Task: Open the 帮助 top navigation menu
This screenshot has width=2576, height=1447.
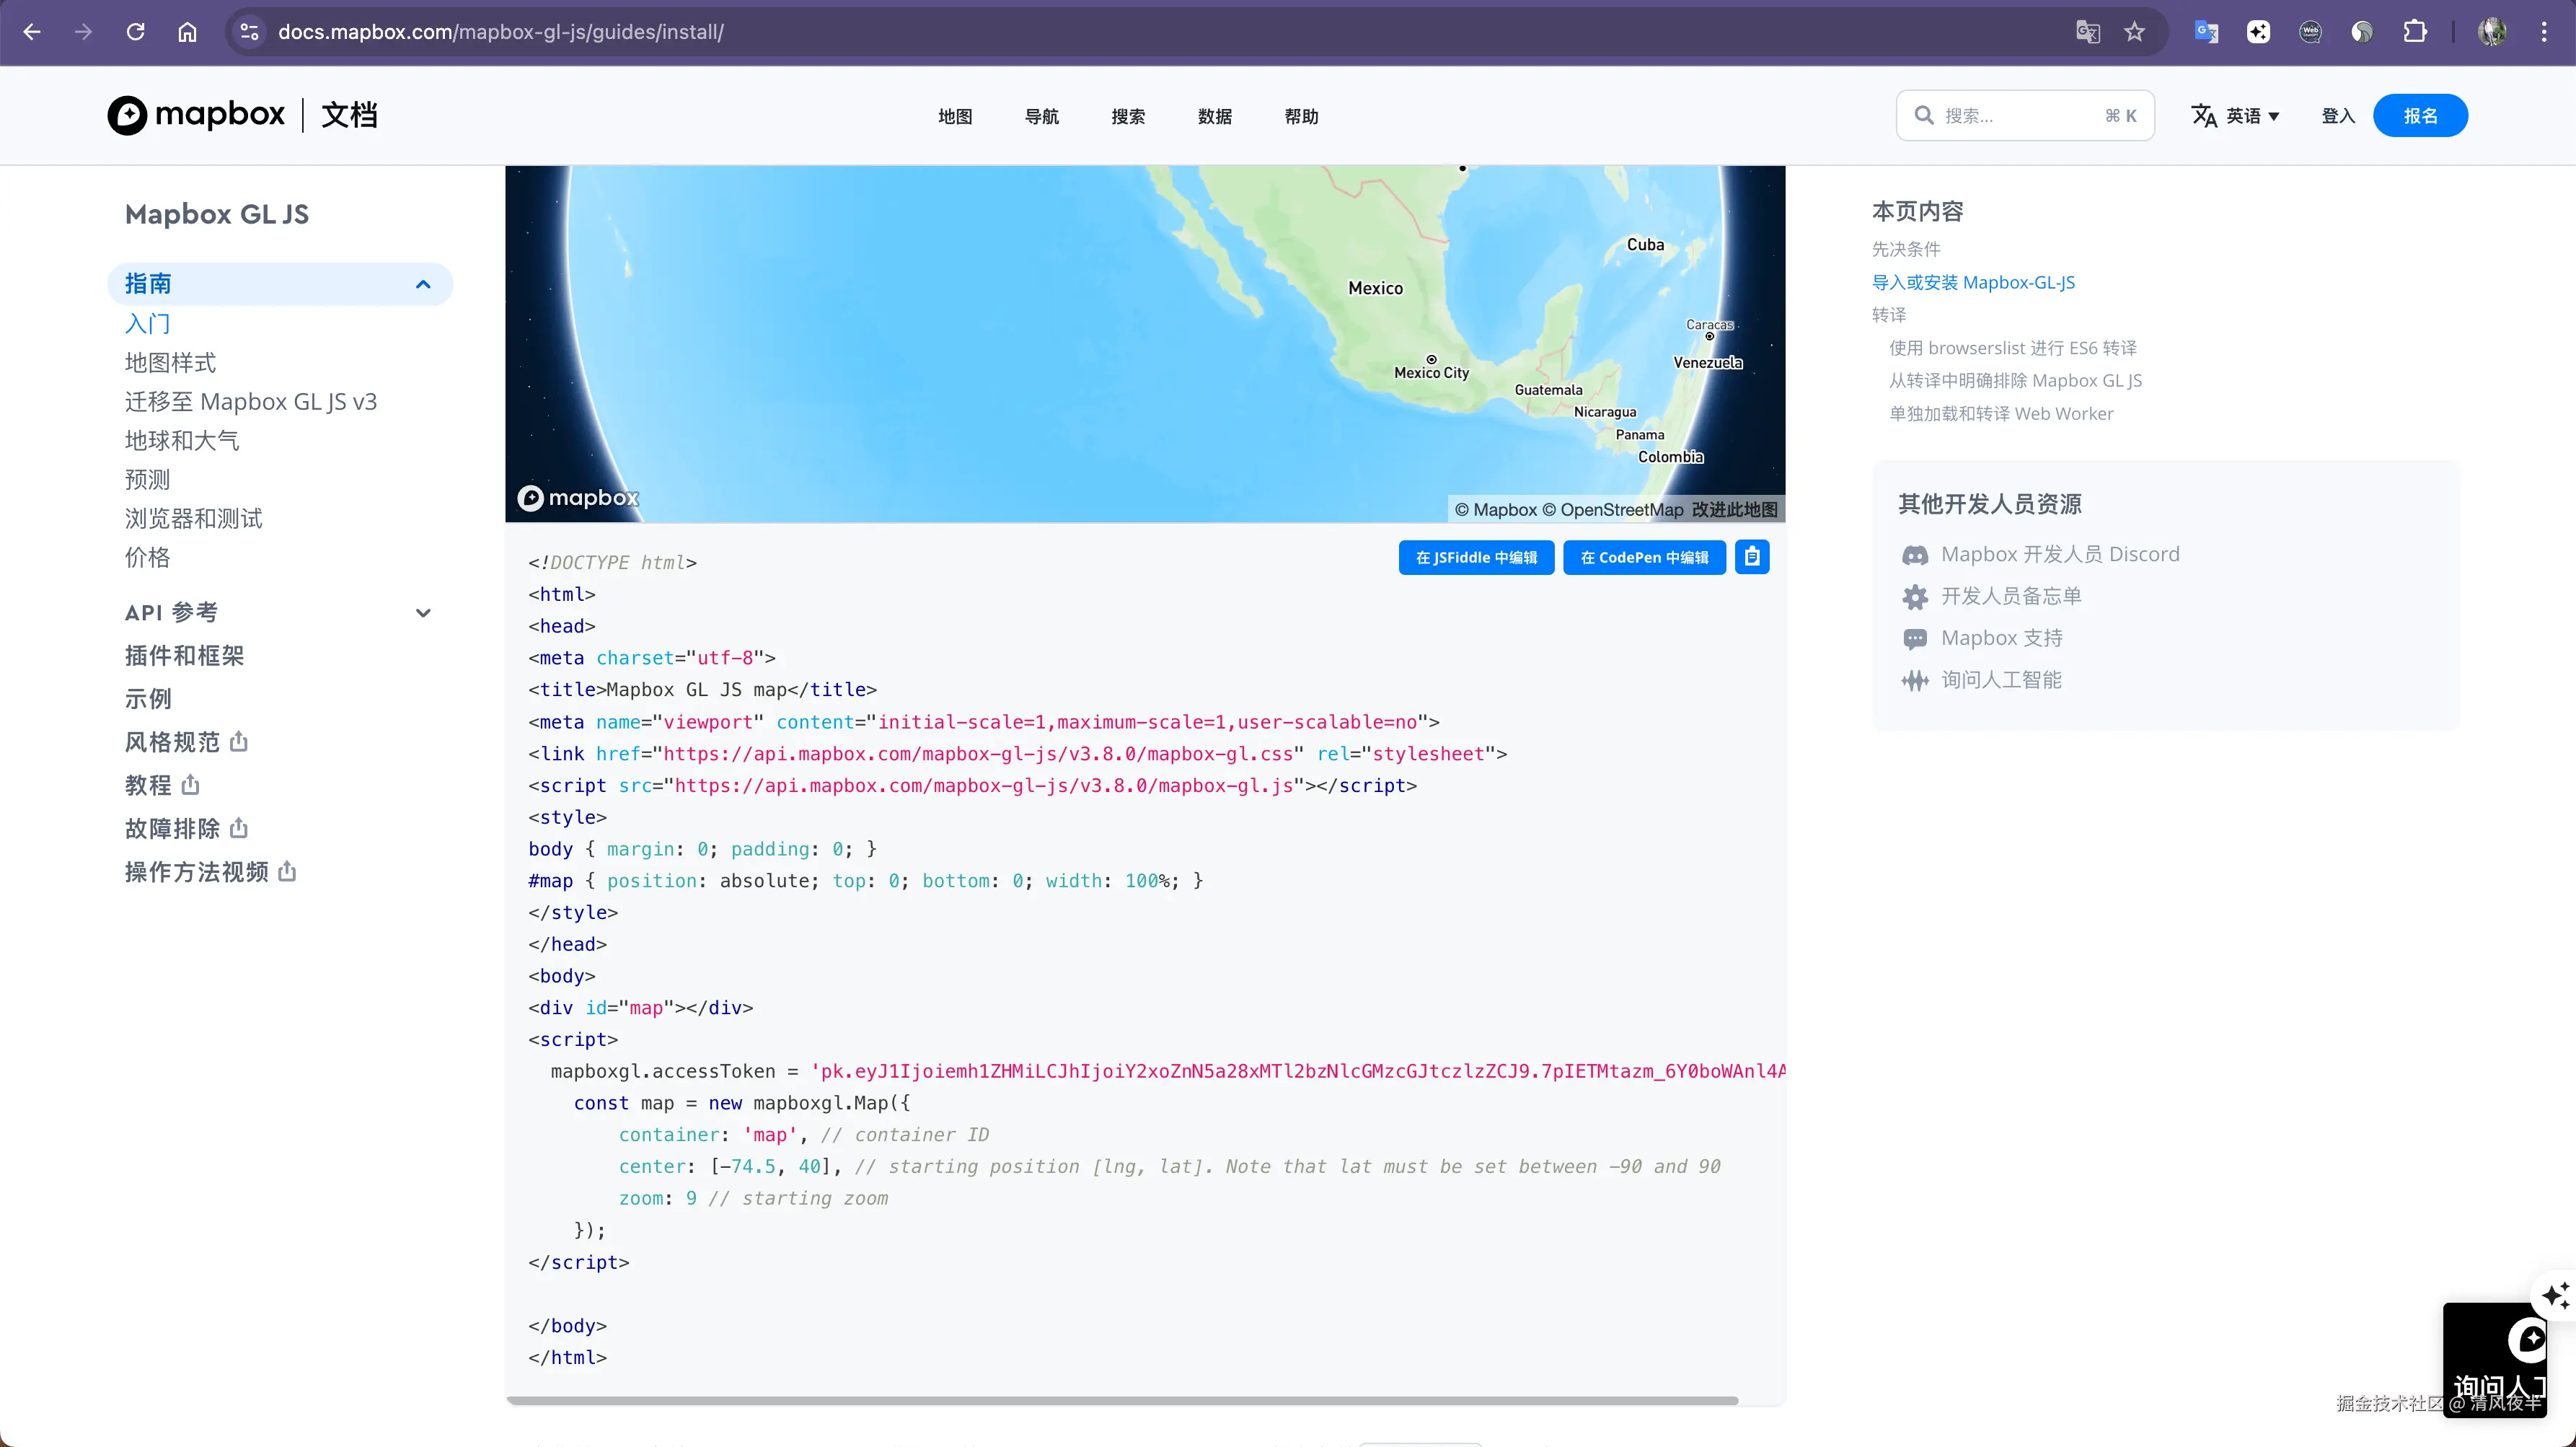Action: click(1301, 116)
